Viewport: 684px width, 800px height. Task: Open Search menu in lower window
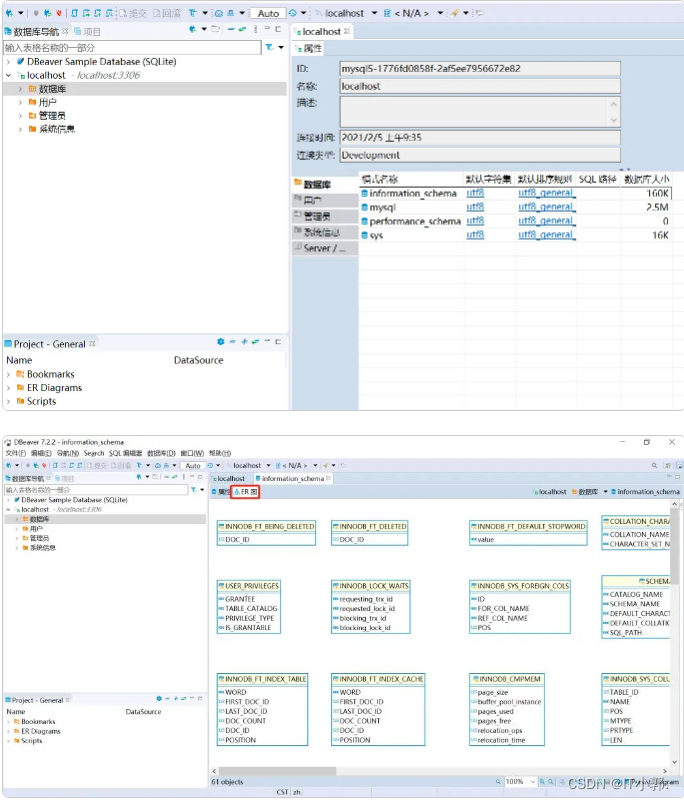tap(94, 453)
